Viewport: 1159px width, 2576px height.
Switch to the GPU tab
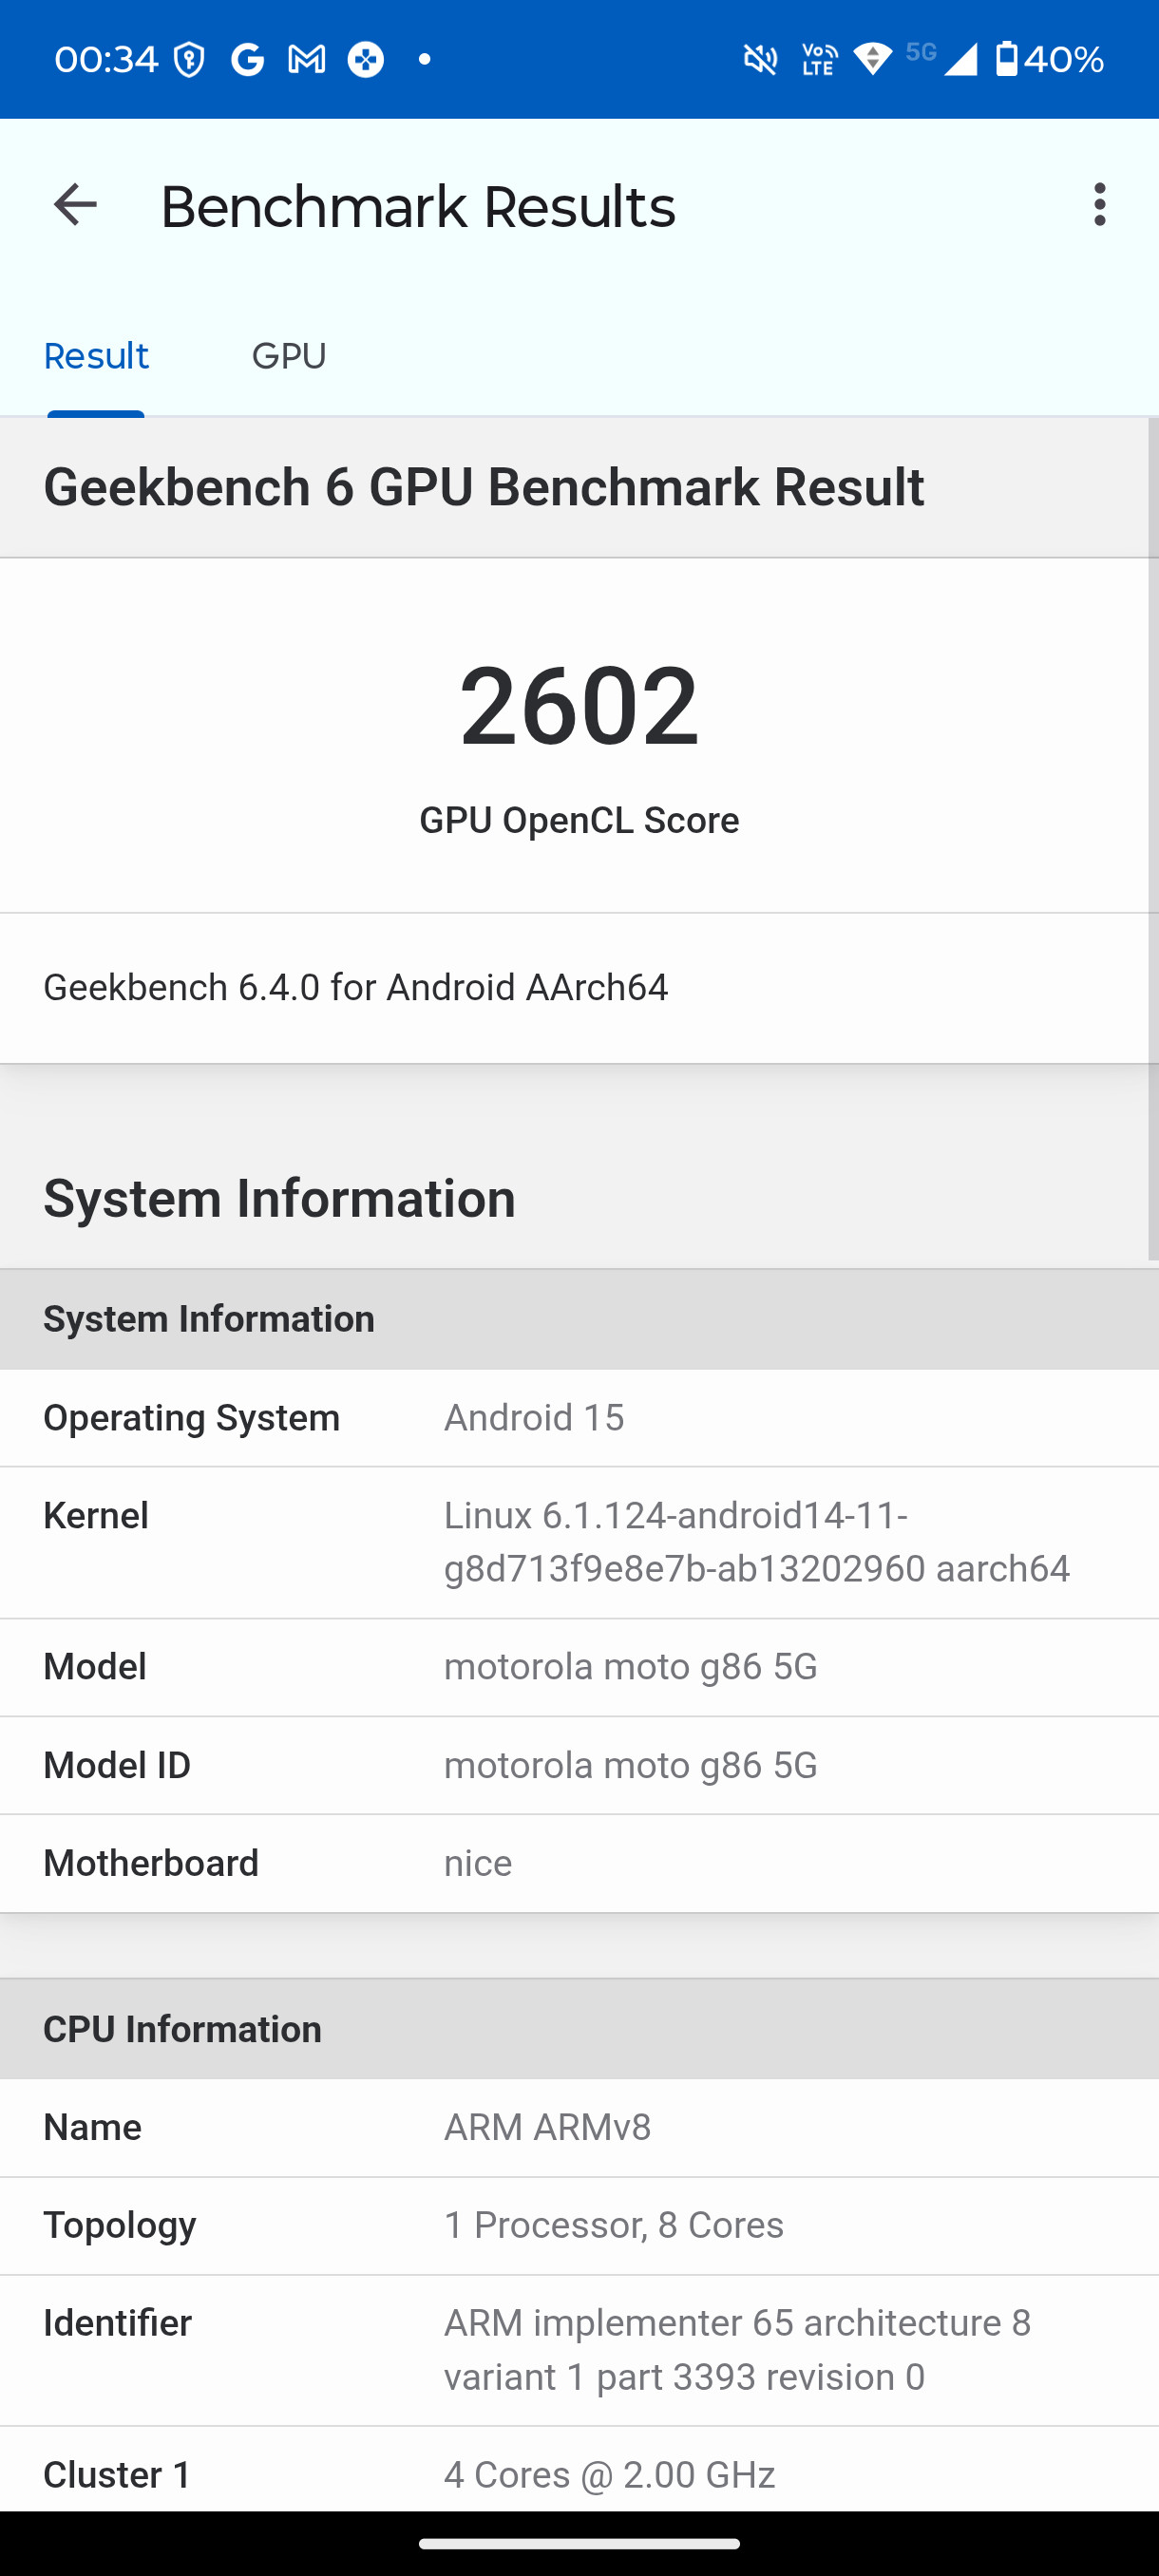coord(289,356)
